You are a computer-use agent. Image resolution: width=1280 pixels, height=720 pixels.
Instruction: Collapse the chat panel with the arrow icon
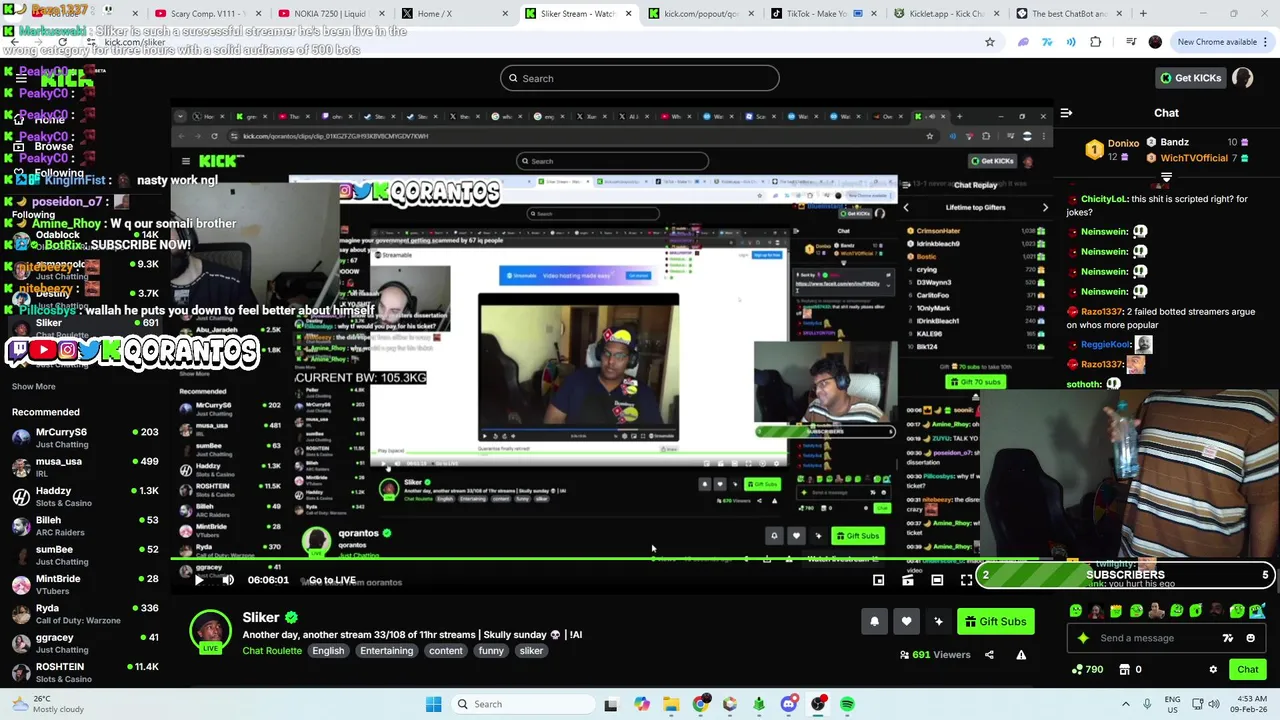[x=1066, y=113]
